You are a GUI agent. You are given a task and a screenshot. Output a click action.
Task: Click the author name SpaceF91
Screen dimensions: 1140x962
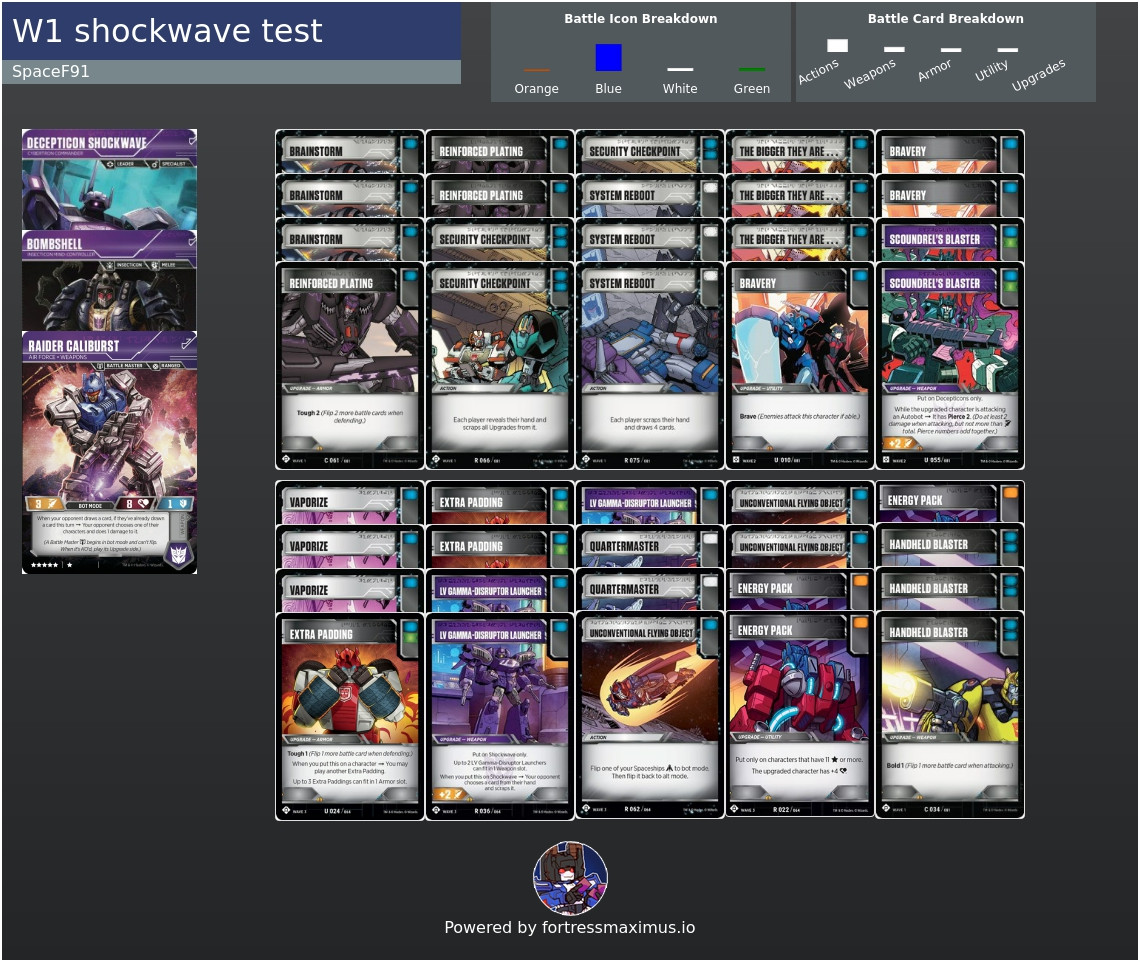51,71
